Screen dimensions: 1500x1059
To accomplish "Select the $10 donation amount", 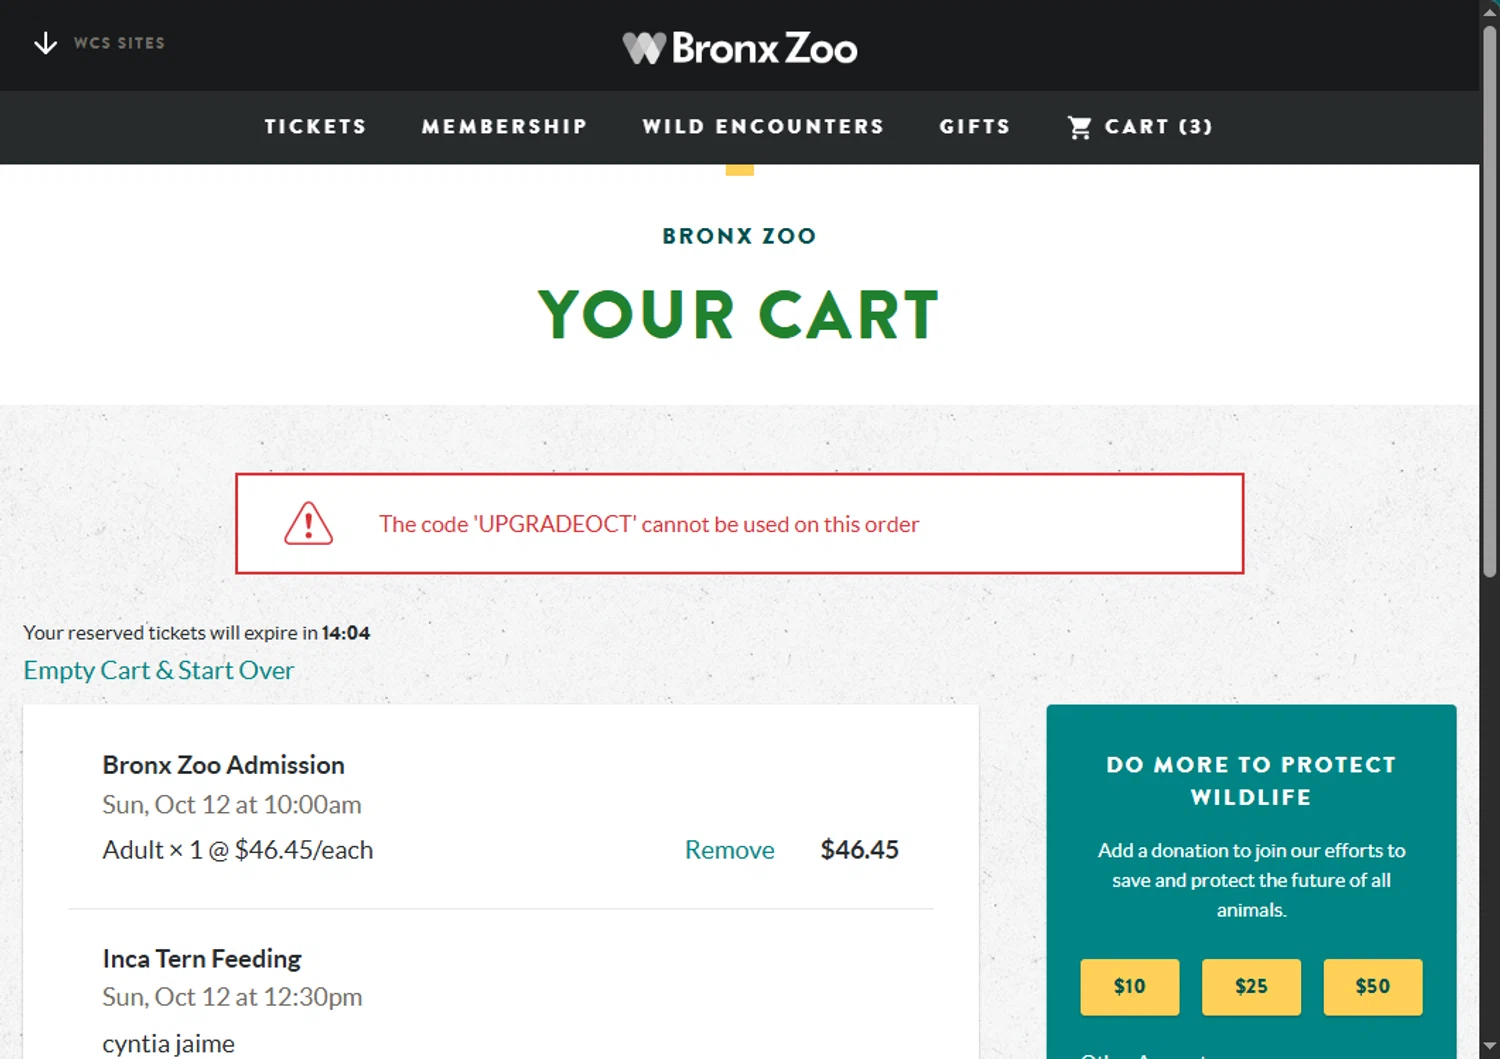I will [1129, 986].
